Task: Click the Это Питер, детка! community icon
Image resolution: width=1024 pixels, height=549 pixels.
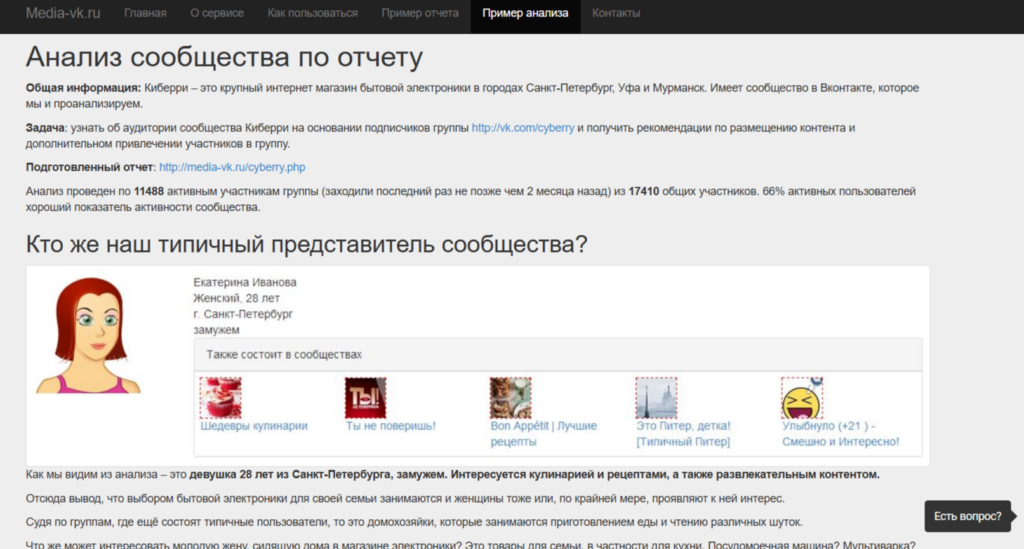Action: pos(656,397)
